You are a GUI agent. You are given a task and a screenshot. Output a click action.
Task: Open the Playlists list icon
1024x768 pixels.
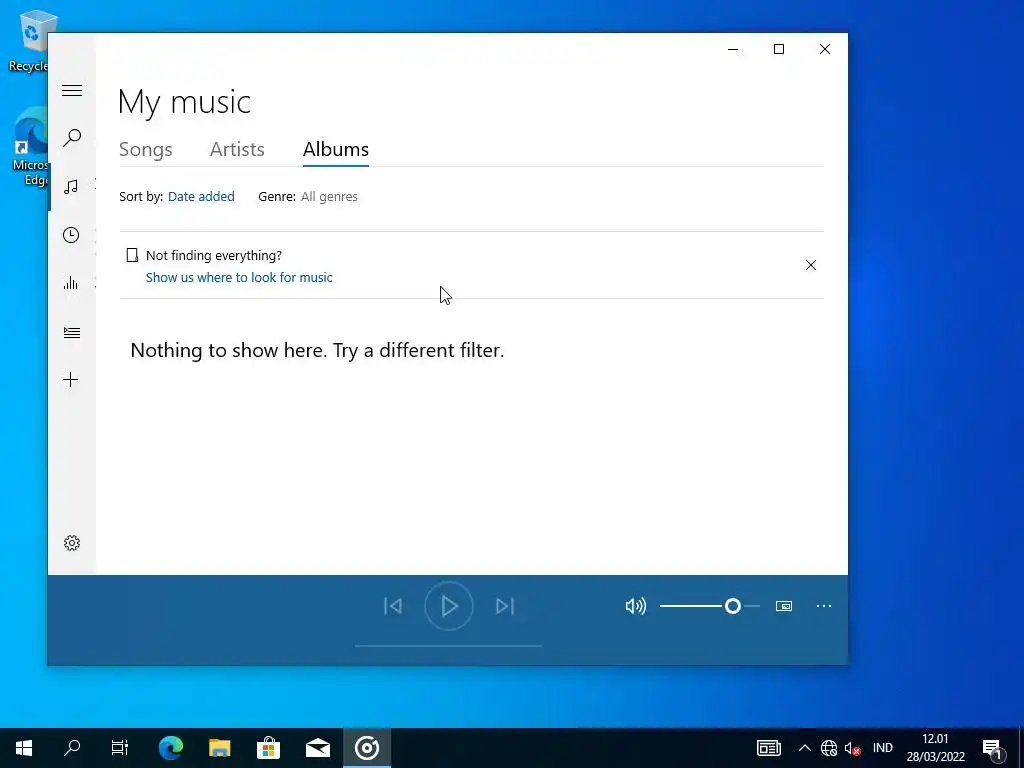(x=72, y=333)
